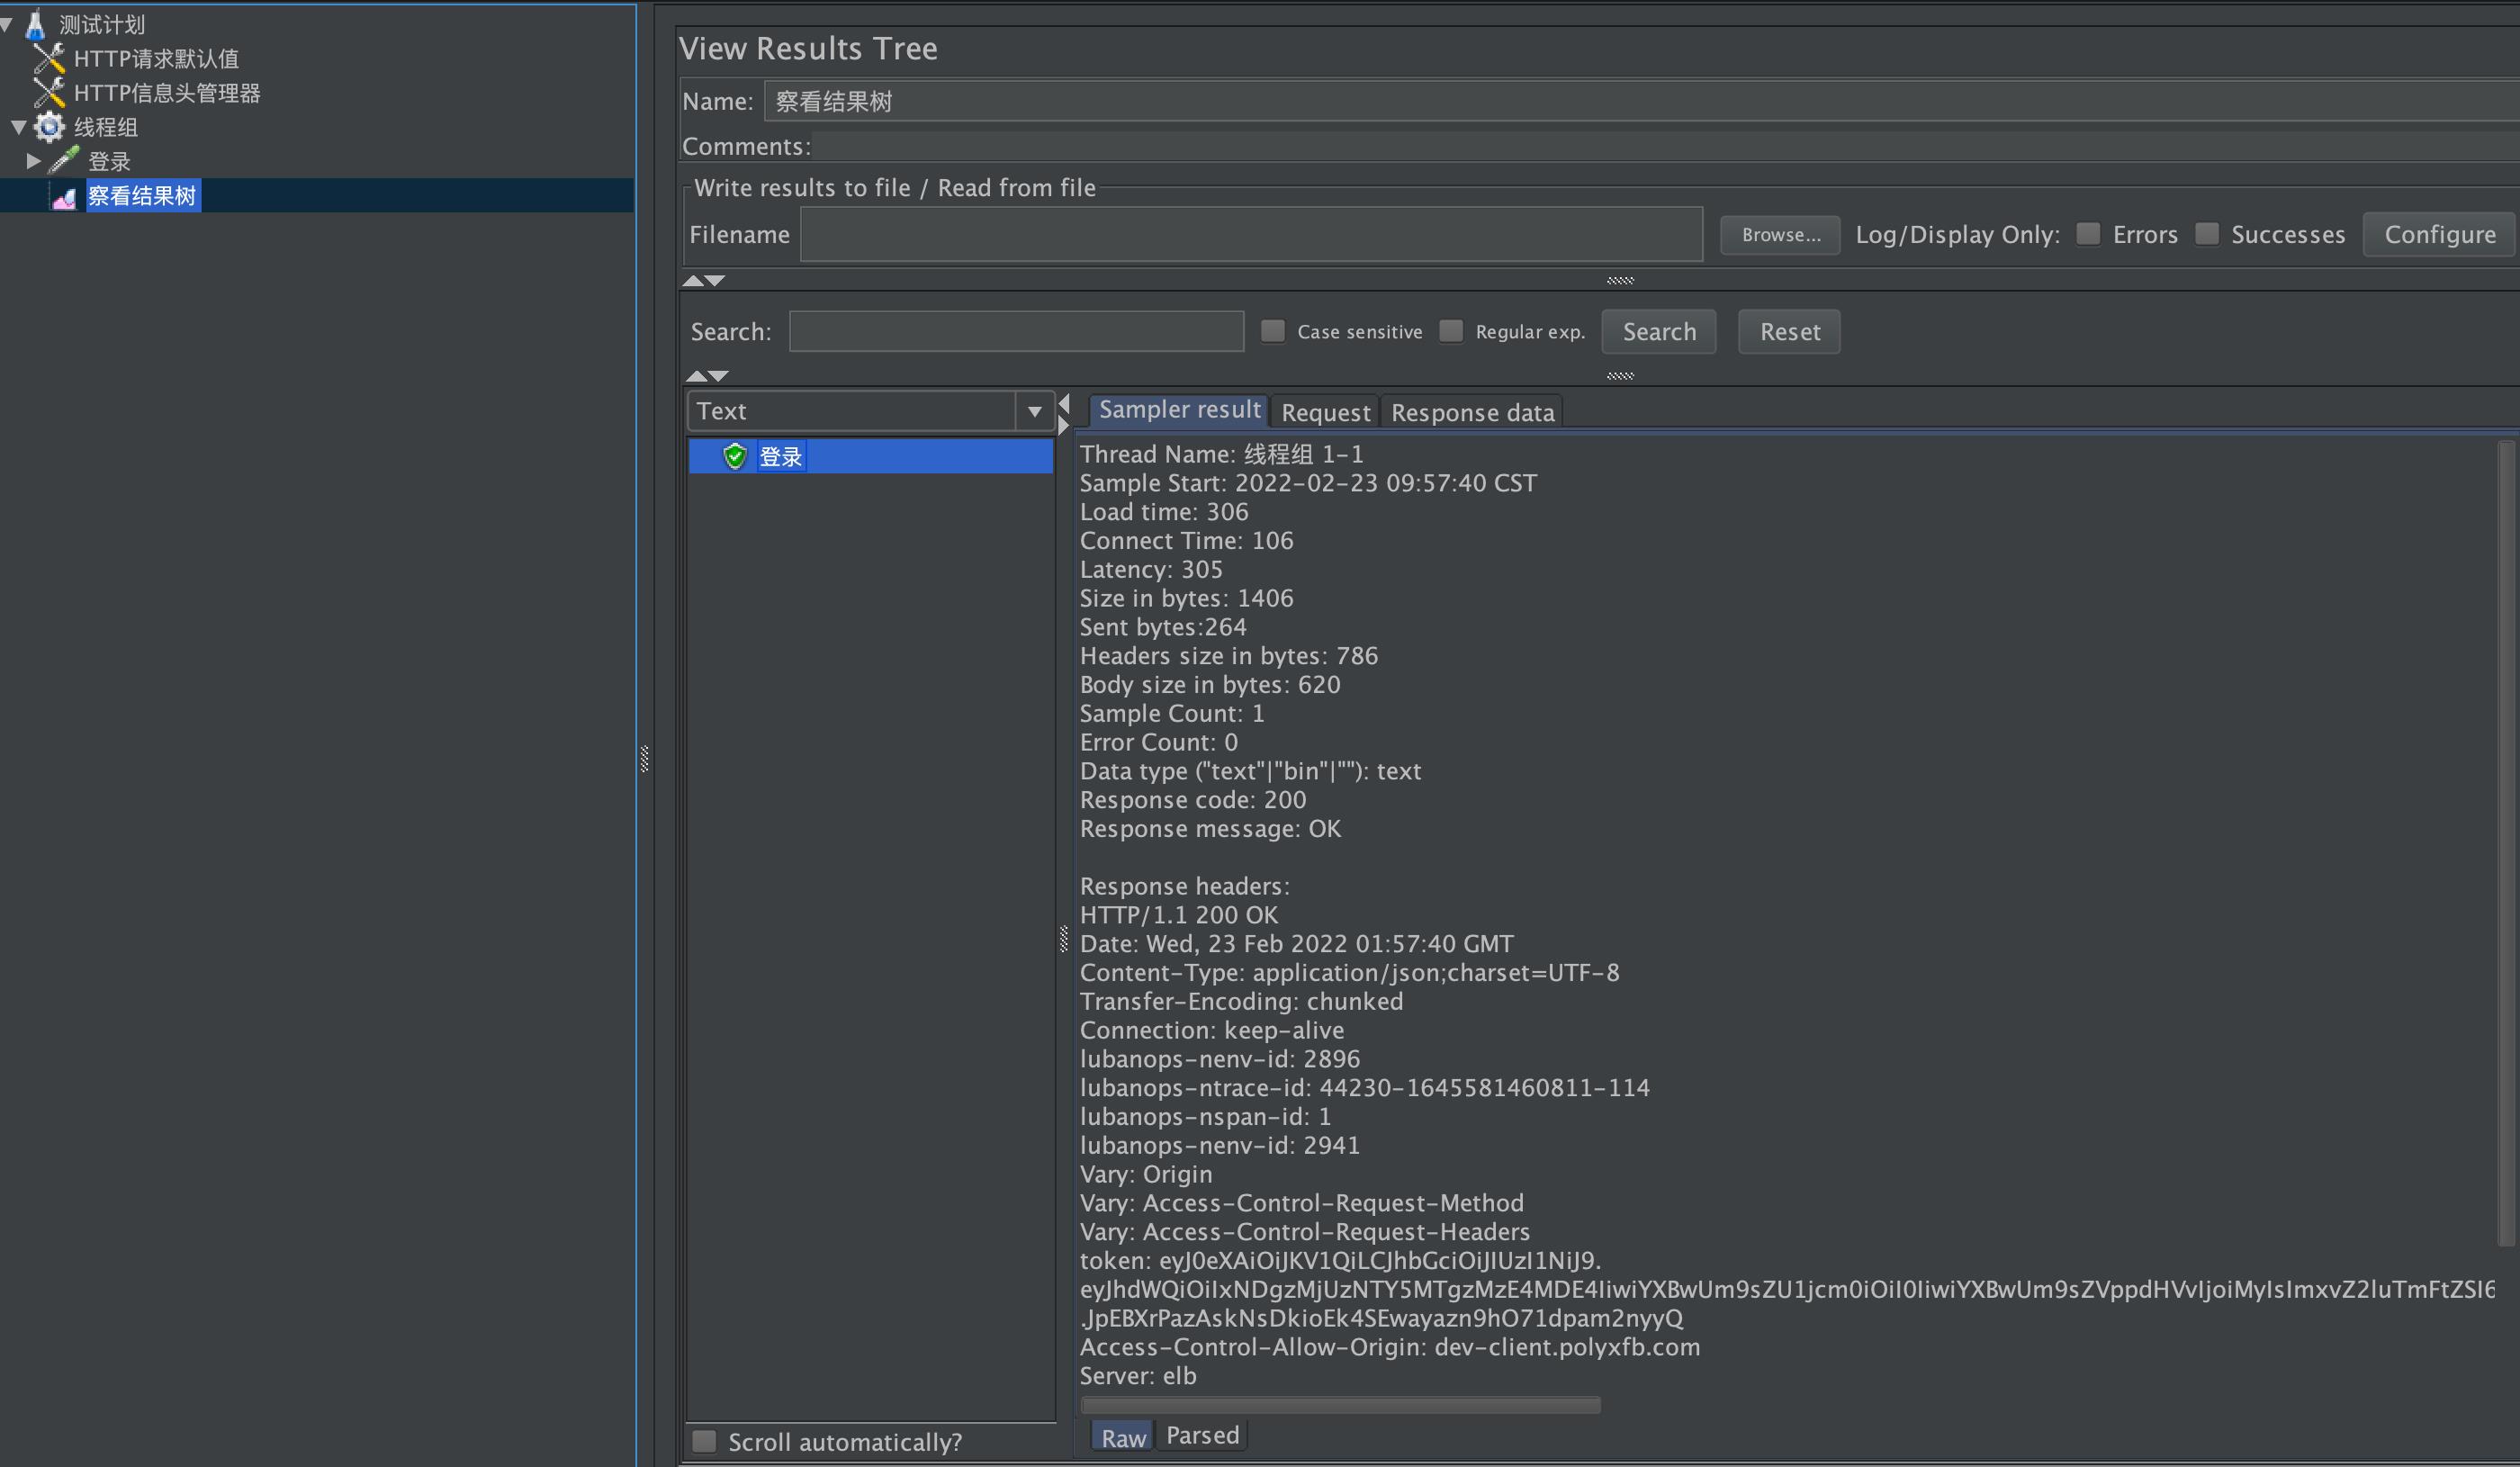The height and width of the screenshot is (1467, 2520).
Task: Click the 测试计划 test plan flask icon
Action: [x=36, y=24]
